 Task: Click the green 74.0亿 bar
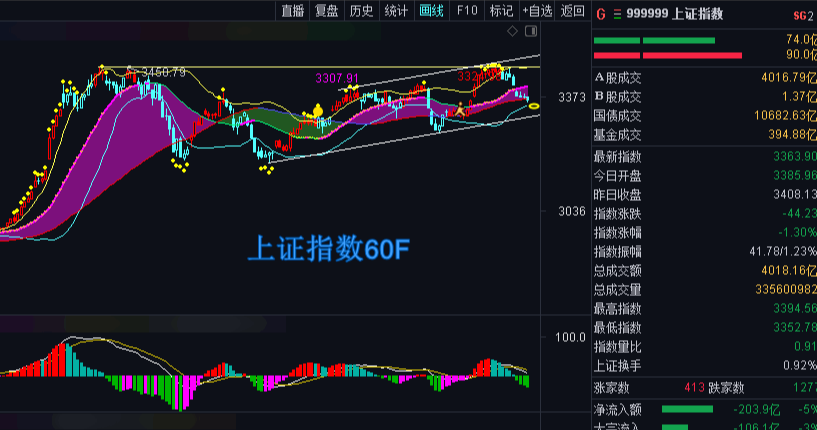(654, 40)
